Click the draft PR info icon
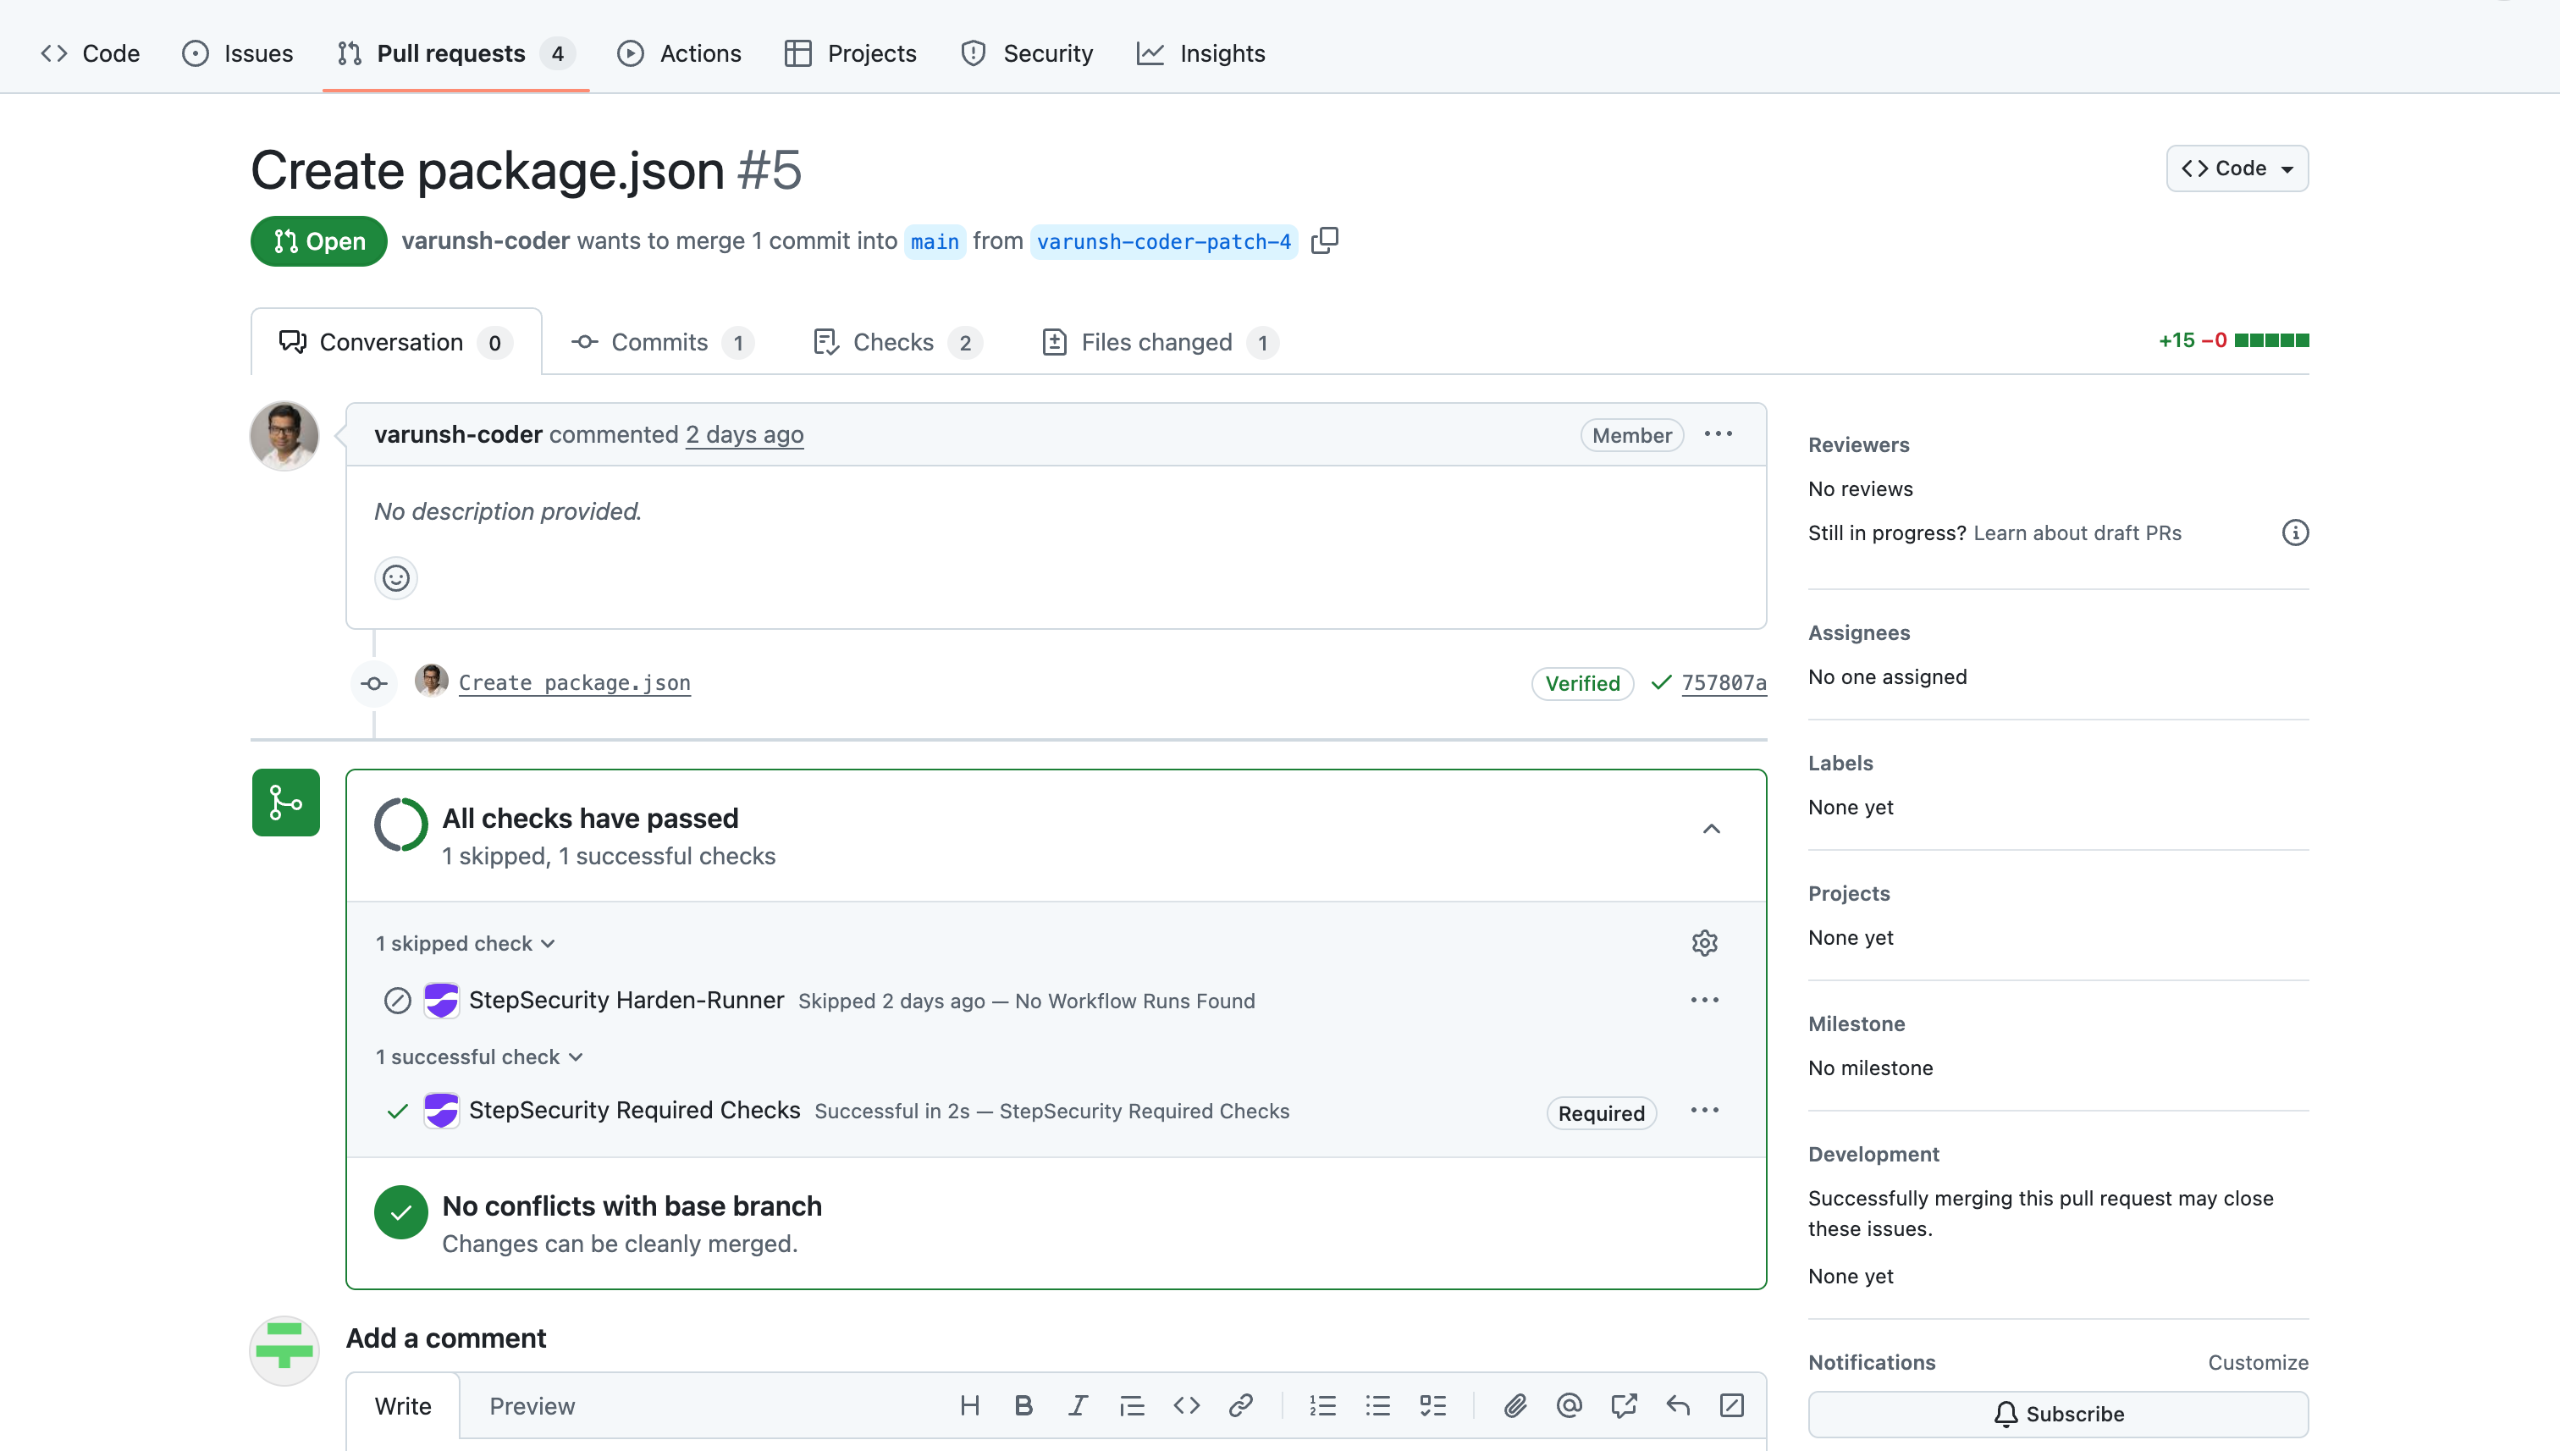Image resolution: width=2560 pixels, height=1451 pixels. 2295,533
